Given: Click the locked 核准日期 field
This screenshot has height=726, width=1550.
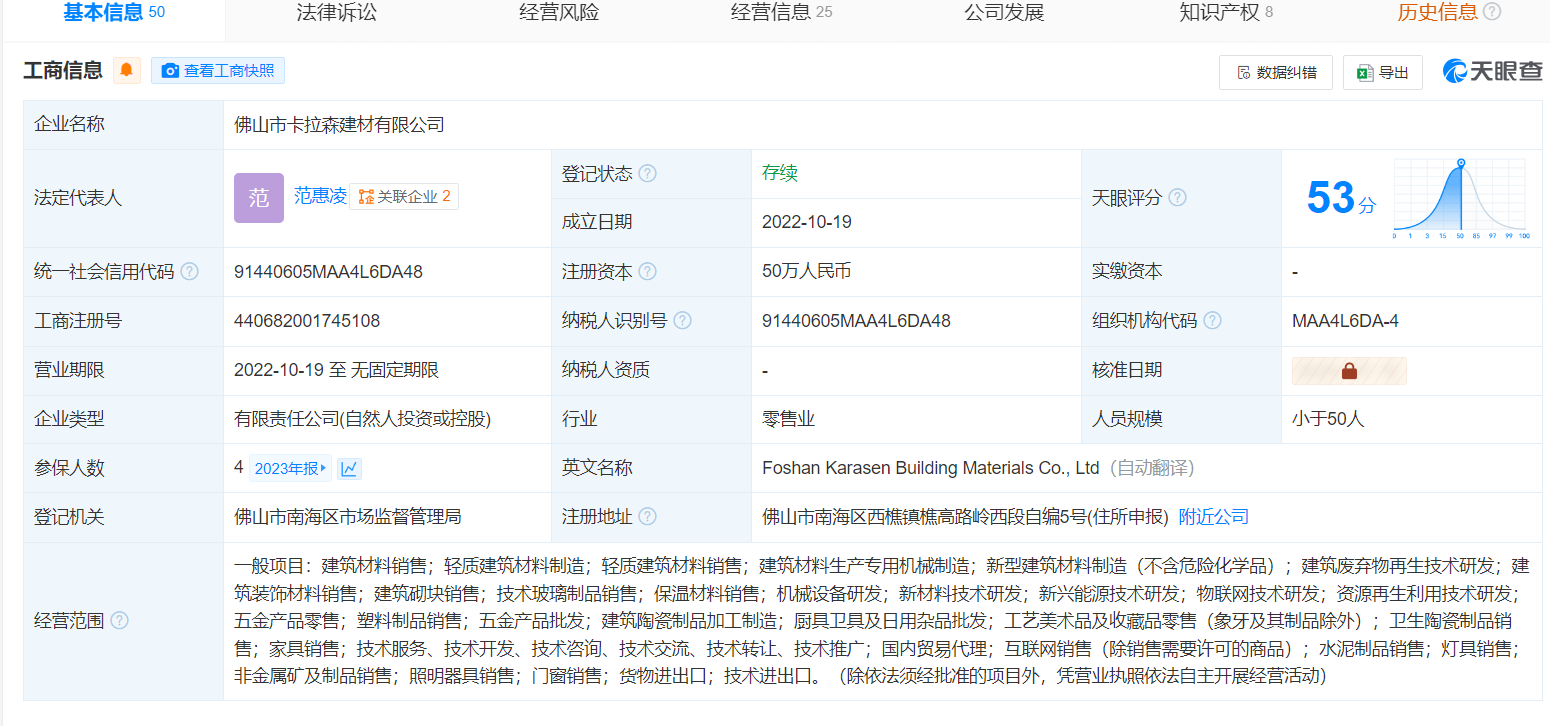Looking at the screenshot, I should (x=1349, y=371).
